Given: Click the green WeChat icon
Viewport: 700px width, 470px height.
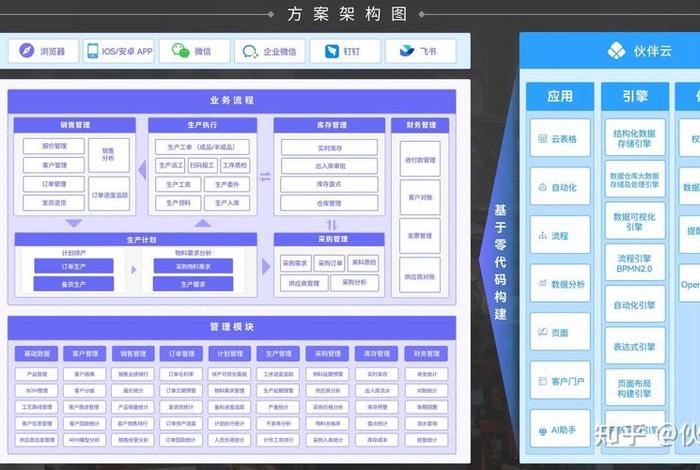Looking at the screenshot, I should pyautogui.click(x=181, y=51).
